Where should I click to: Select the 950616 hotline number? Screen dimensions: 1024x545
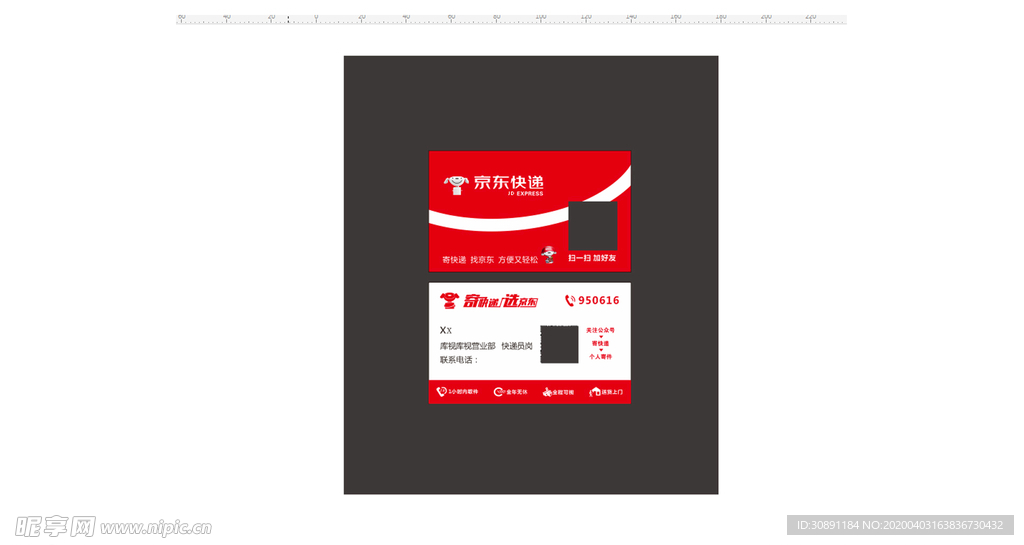(x=598, y=300)
